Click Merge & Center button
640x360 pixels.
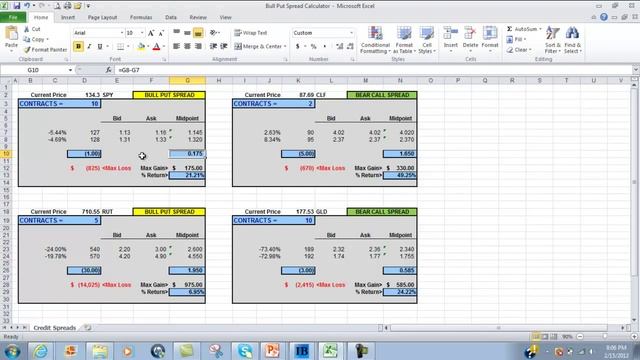pyautogui.click(x=258, y=47)
